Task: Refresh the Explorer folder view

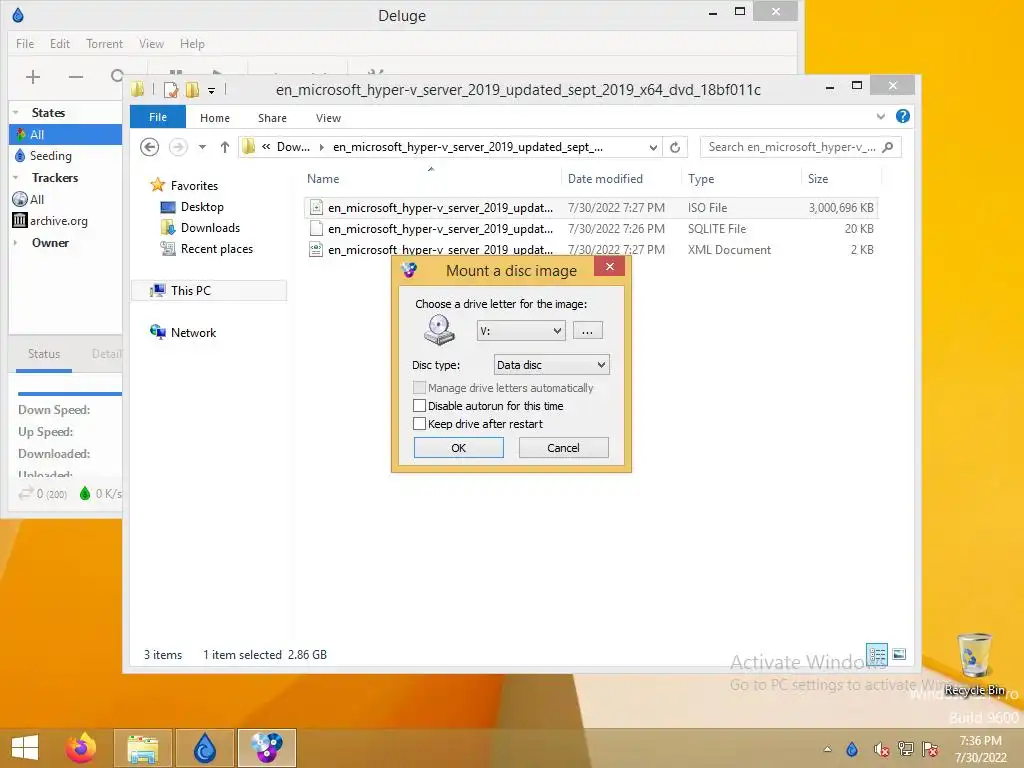Action: [x=675, y=148]
